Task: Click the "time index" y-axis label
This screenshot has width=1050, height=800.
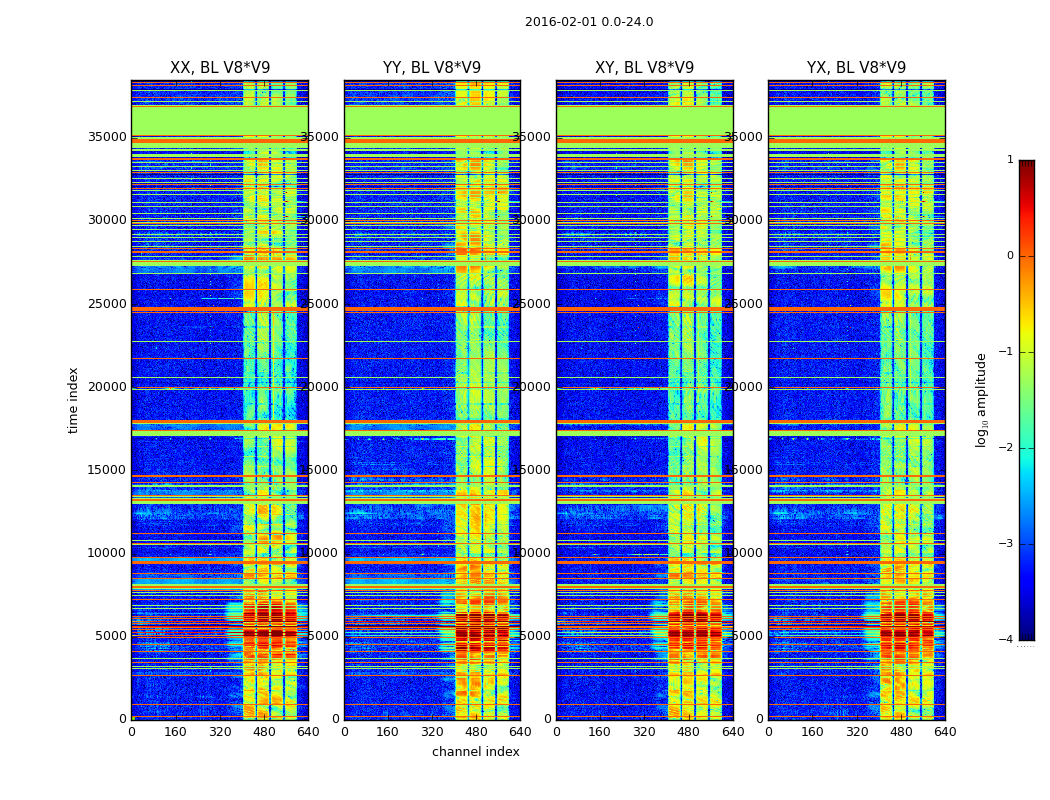Action: coord(73,400)
